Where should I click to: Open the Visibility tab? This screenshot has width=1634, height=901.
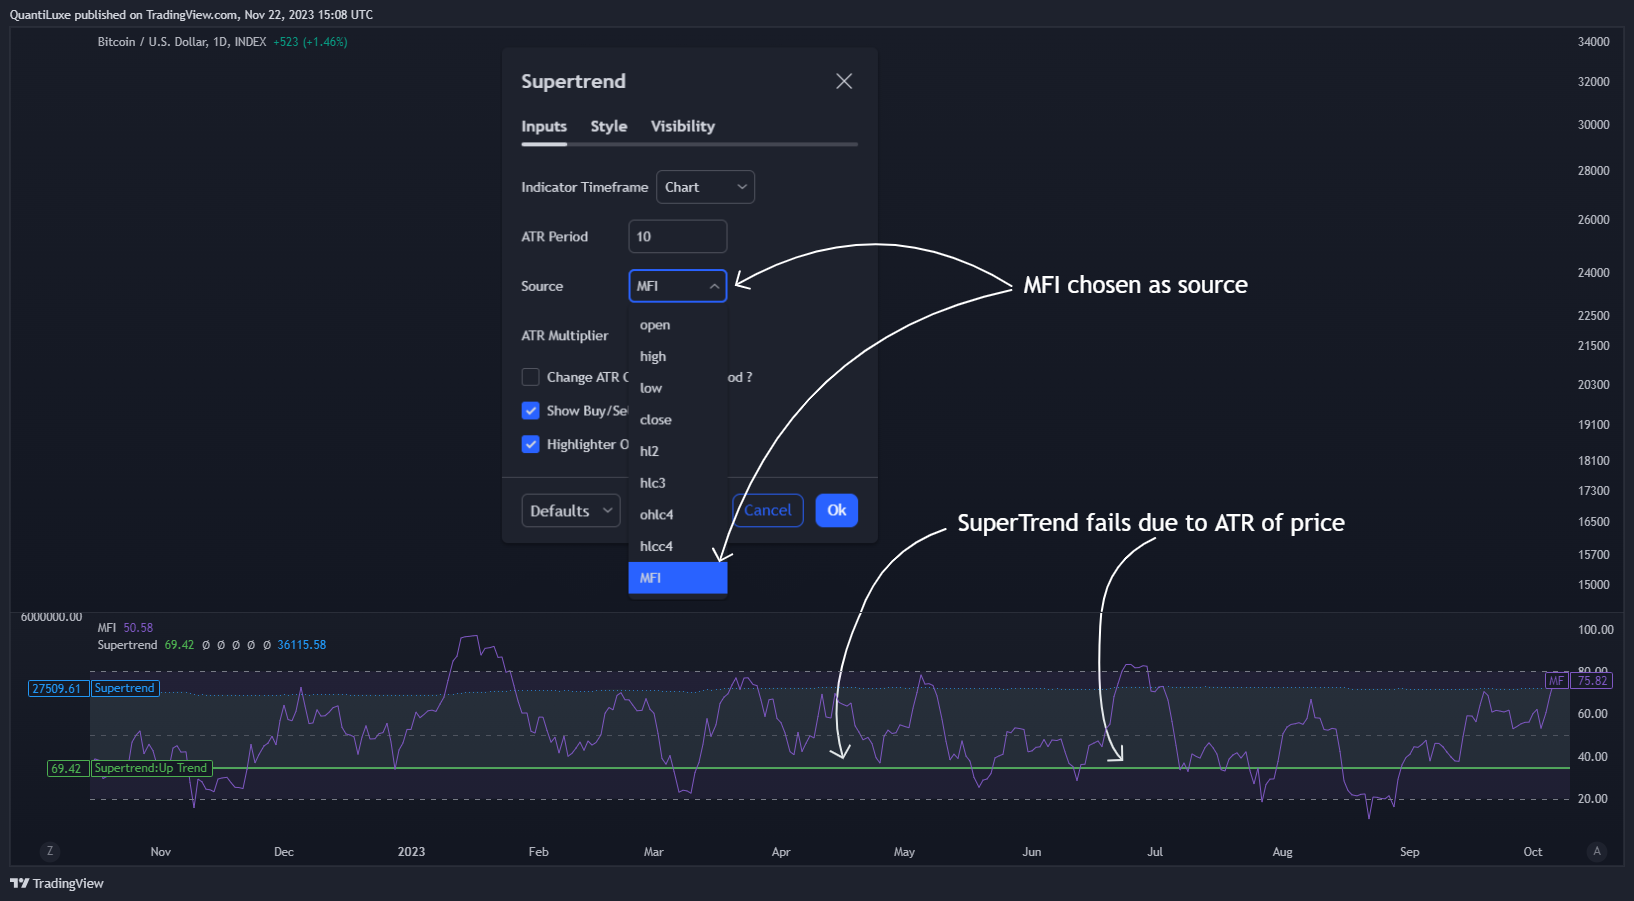(683, 126)
